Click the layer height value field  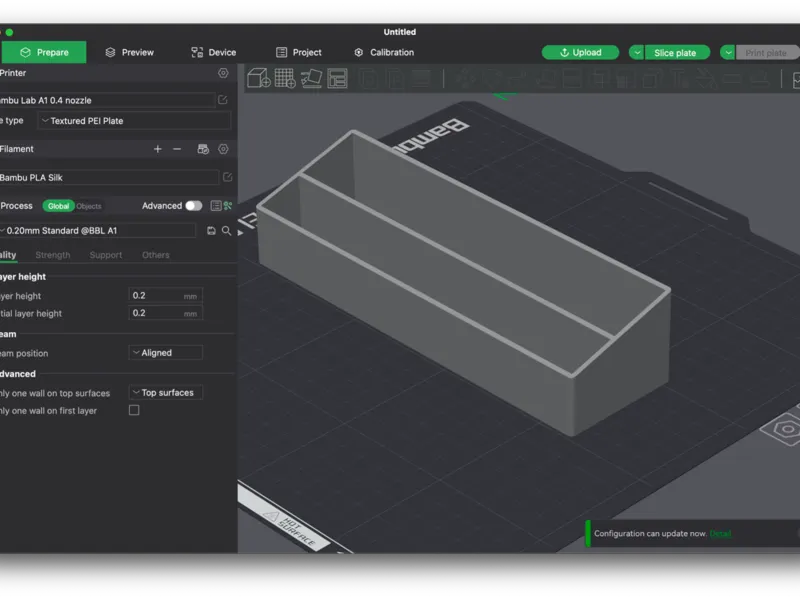(165, 295)
